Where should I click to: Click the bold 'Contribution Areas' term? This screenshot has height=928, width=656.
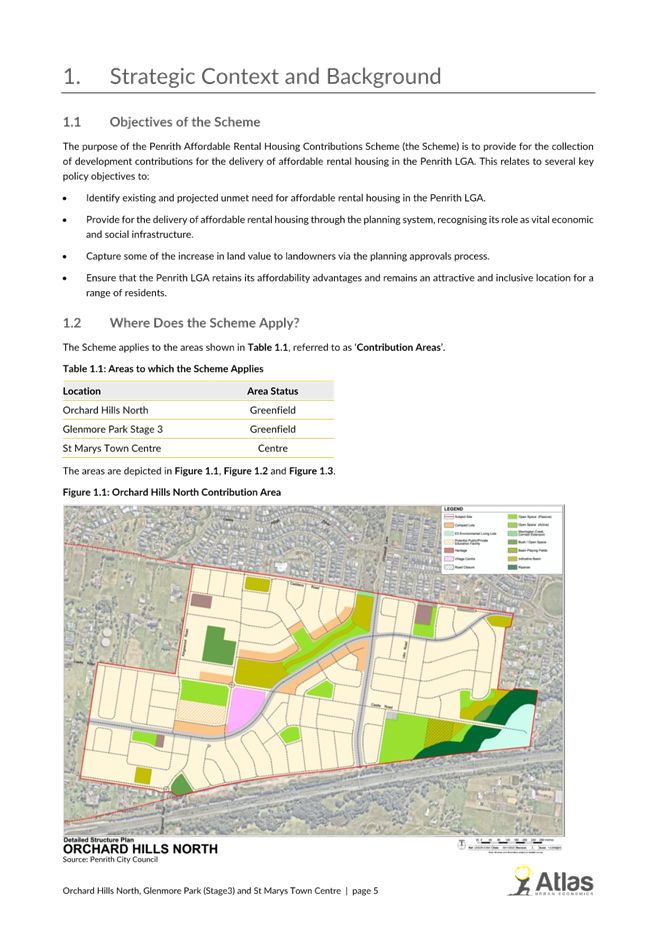398,347
